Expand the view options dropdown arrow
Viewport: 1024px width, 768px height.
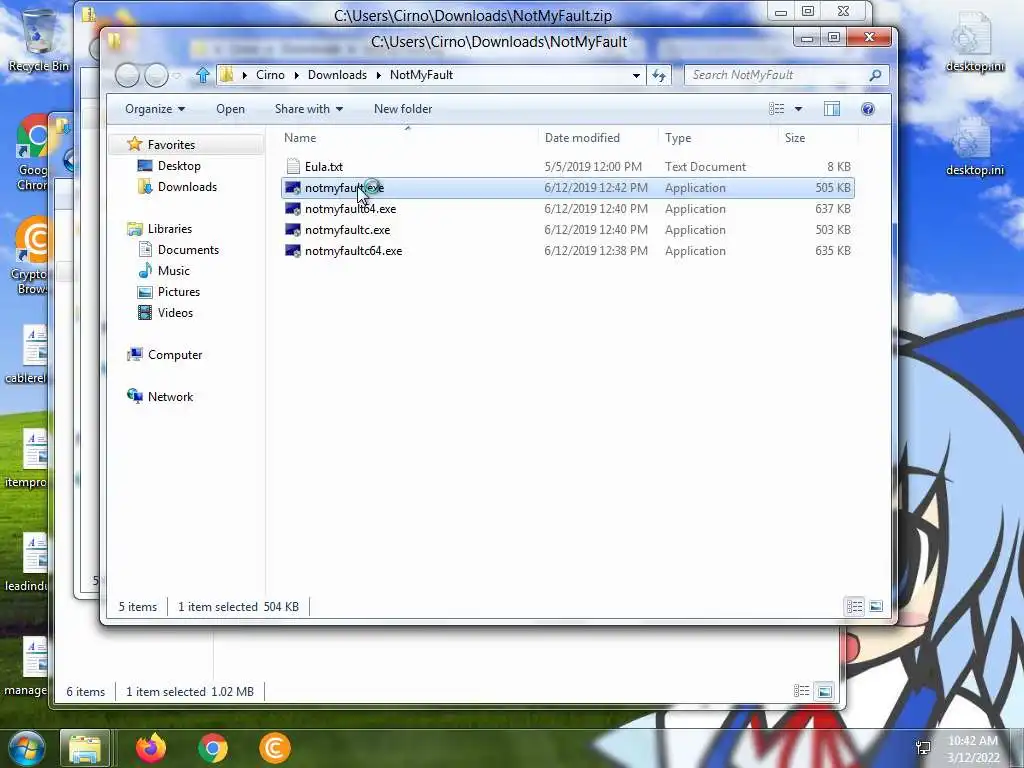coord(798,109)
